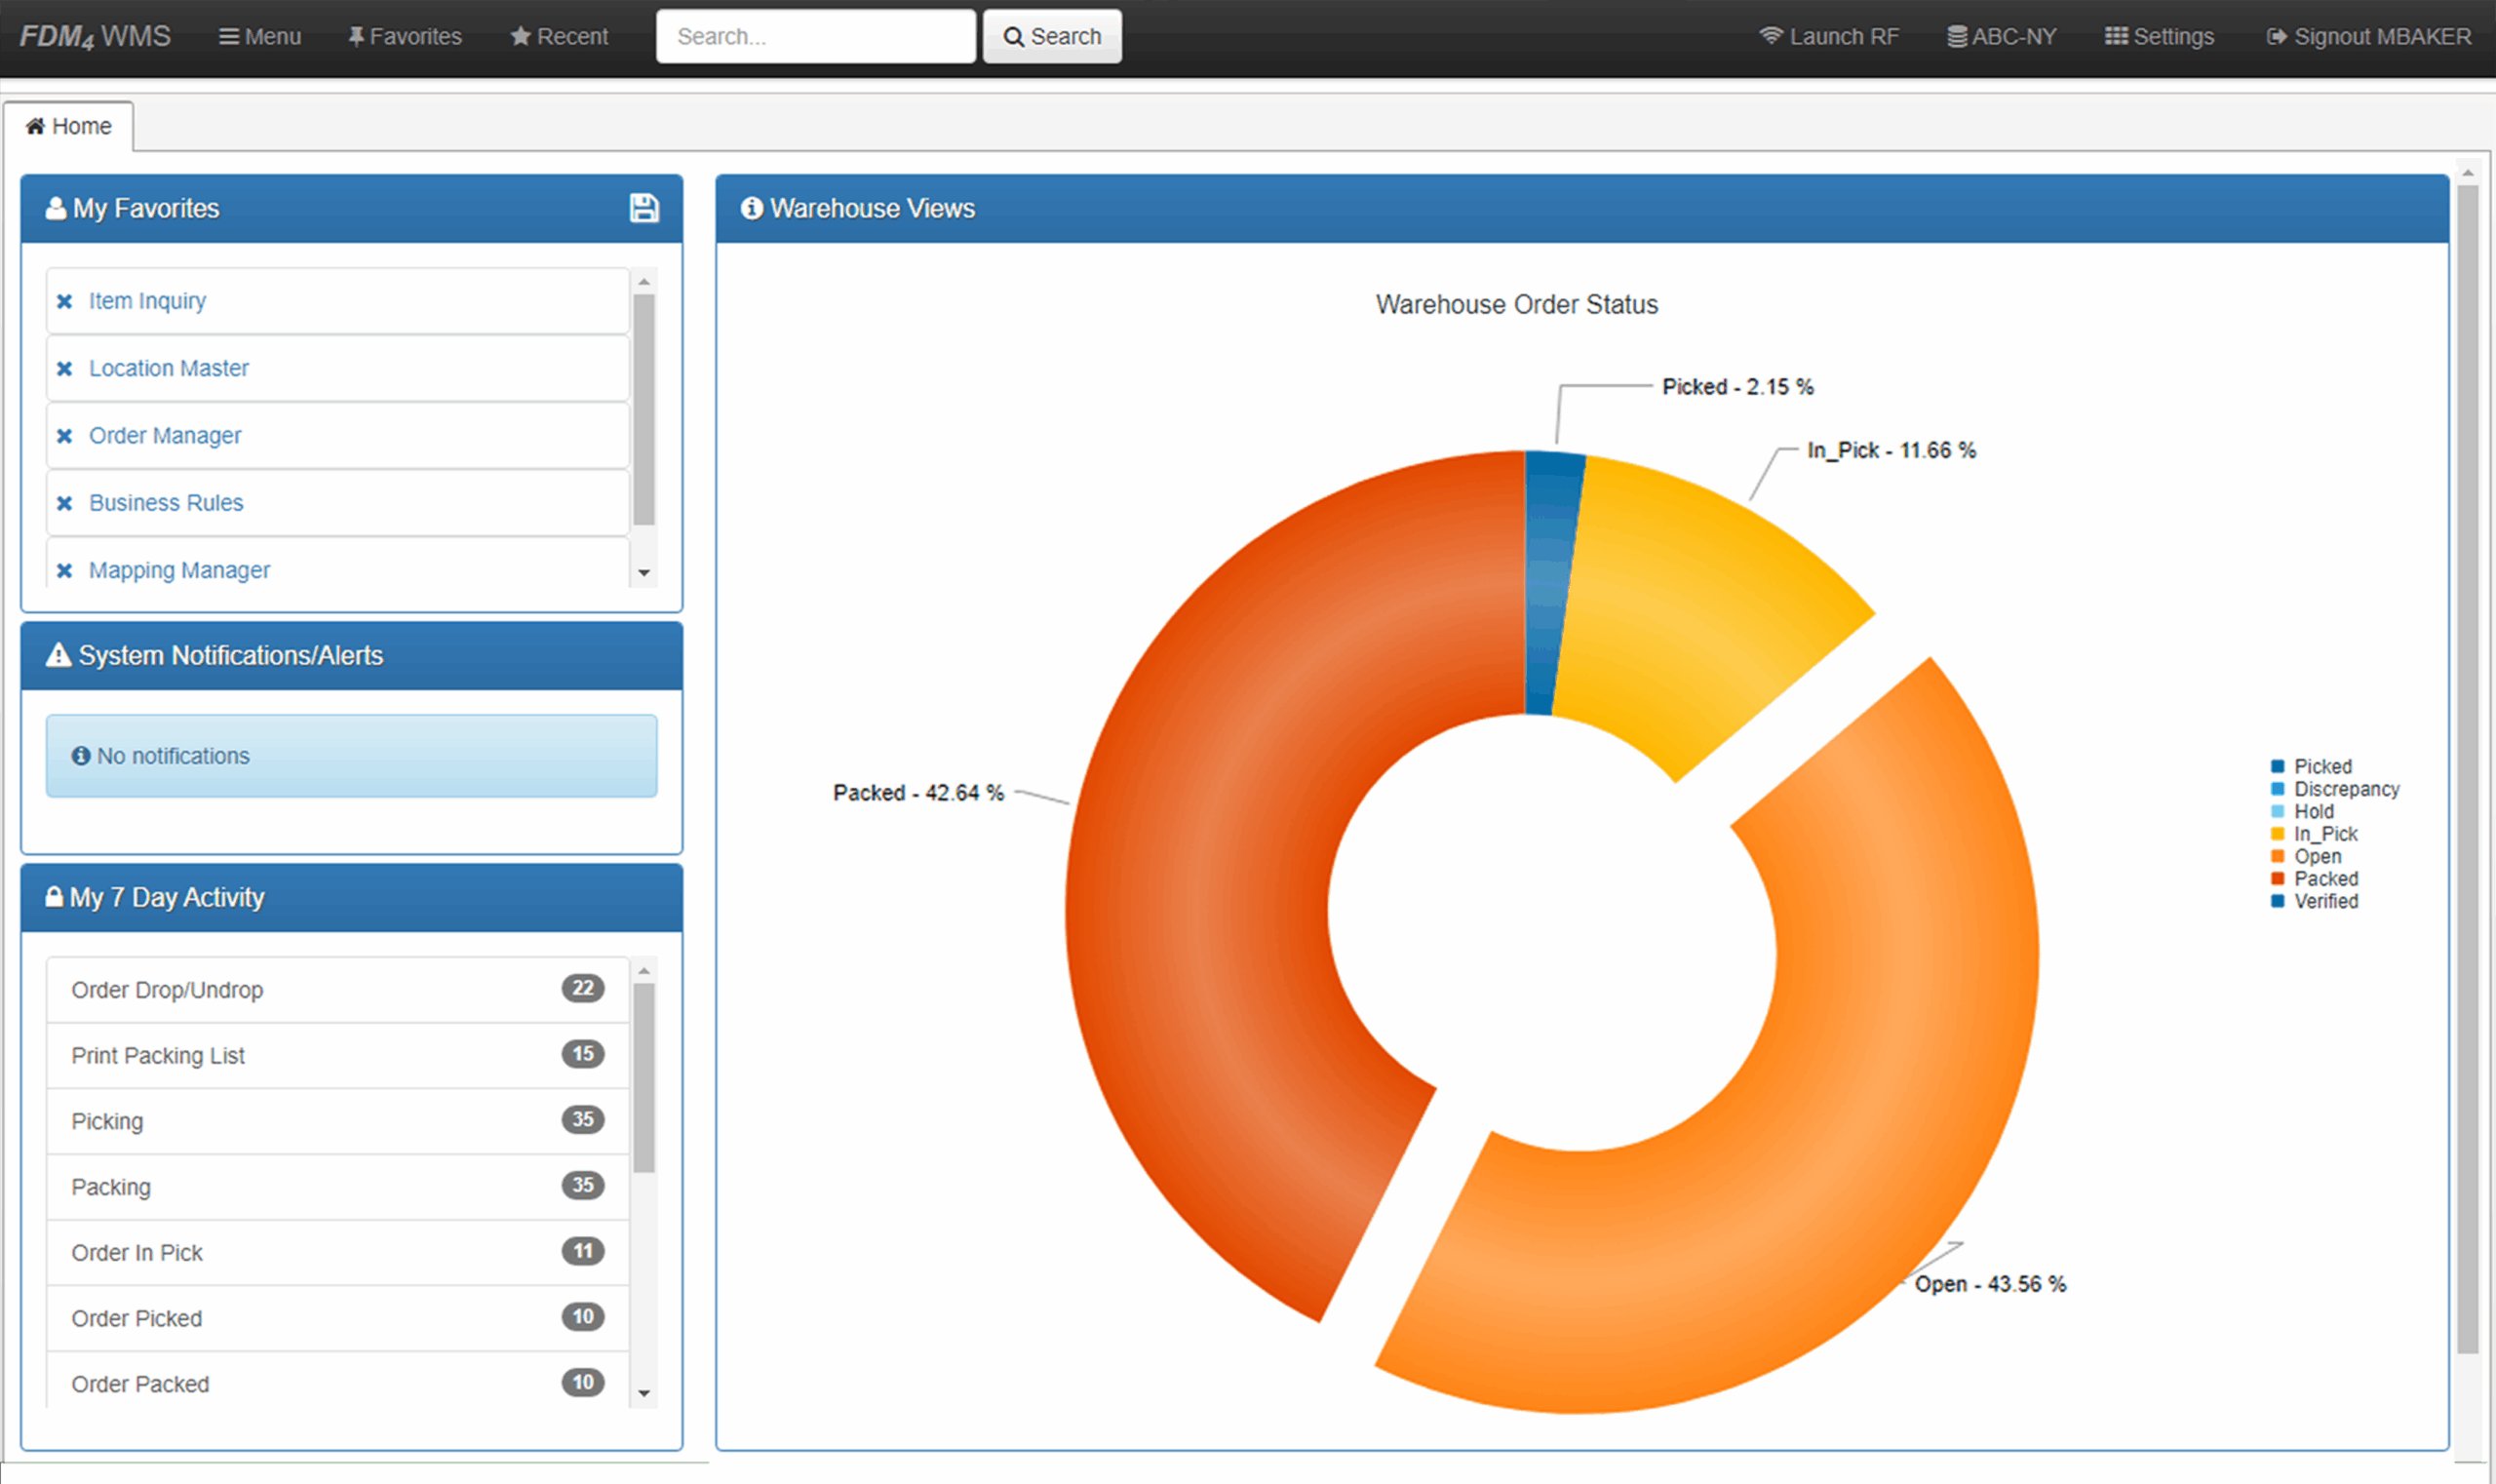Open the Favorites dropdown in top bar
The image size is (2496, 1484).
(x=405, y=36)
